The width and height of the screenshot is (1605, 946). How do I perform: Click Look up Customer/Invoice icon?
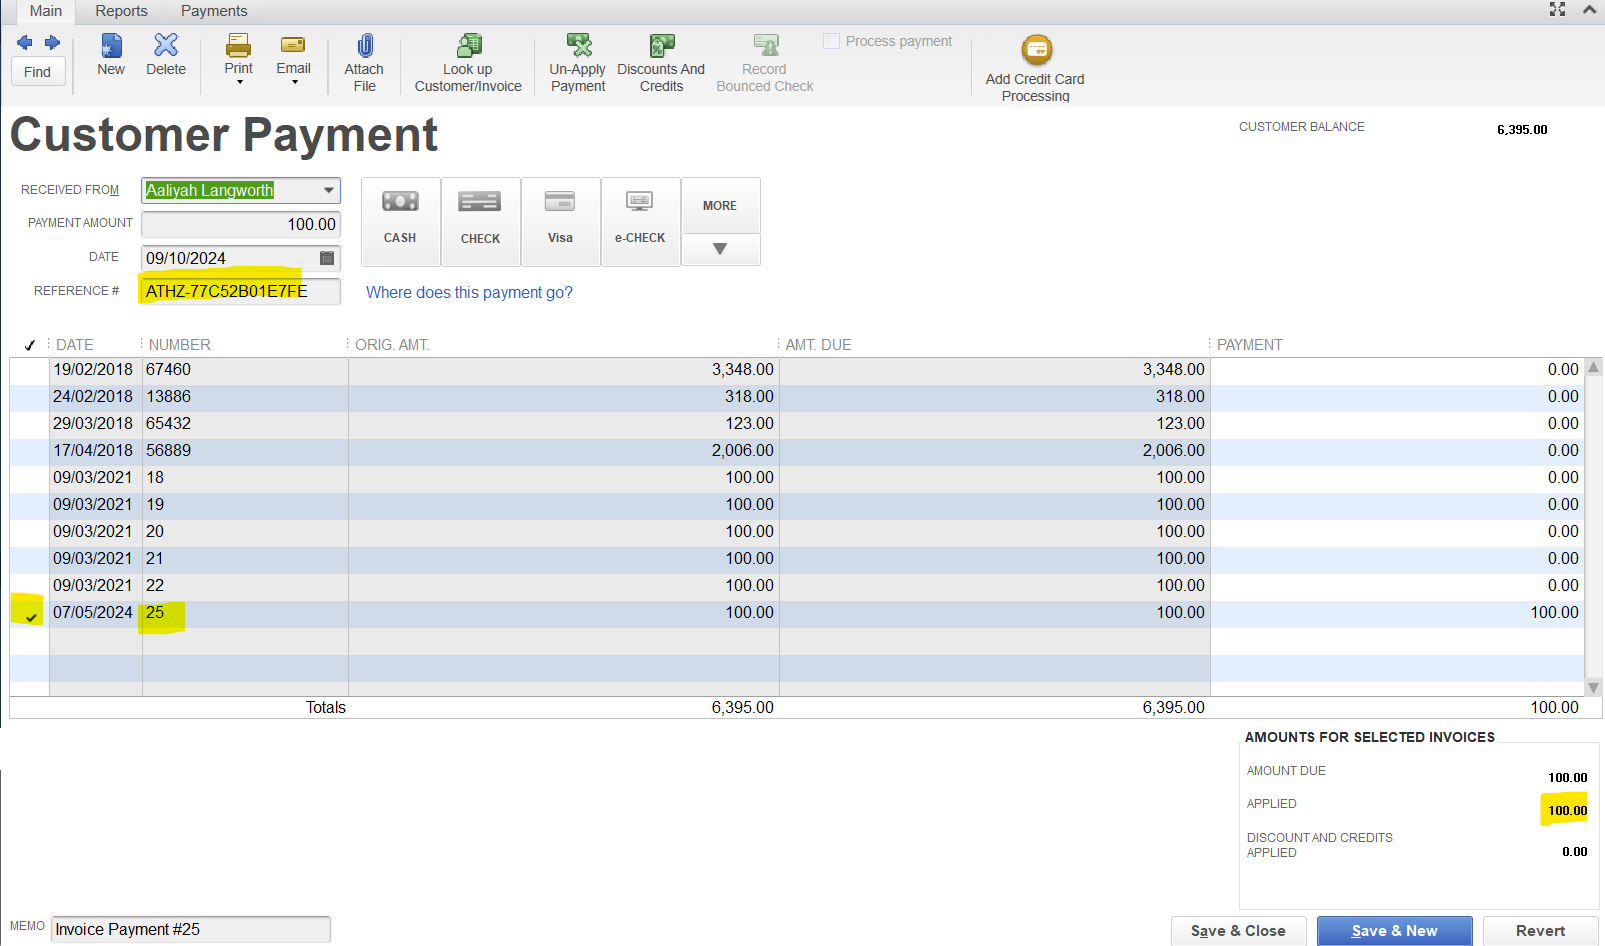pyautogui.click(x=469, y=46)
